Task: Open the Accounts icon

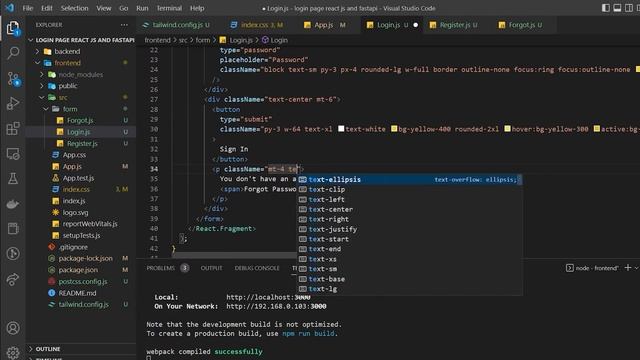Action: pyautogui.click(x=13, y=328)
